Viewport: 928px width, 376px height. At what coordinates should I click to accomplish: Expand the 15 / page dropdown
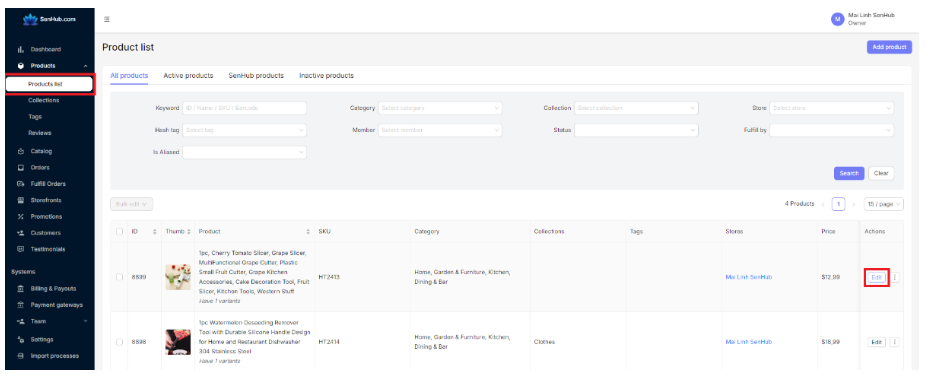coord(884,204)
